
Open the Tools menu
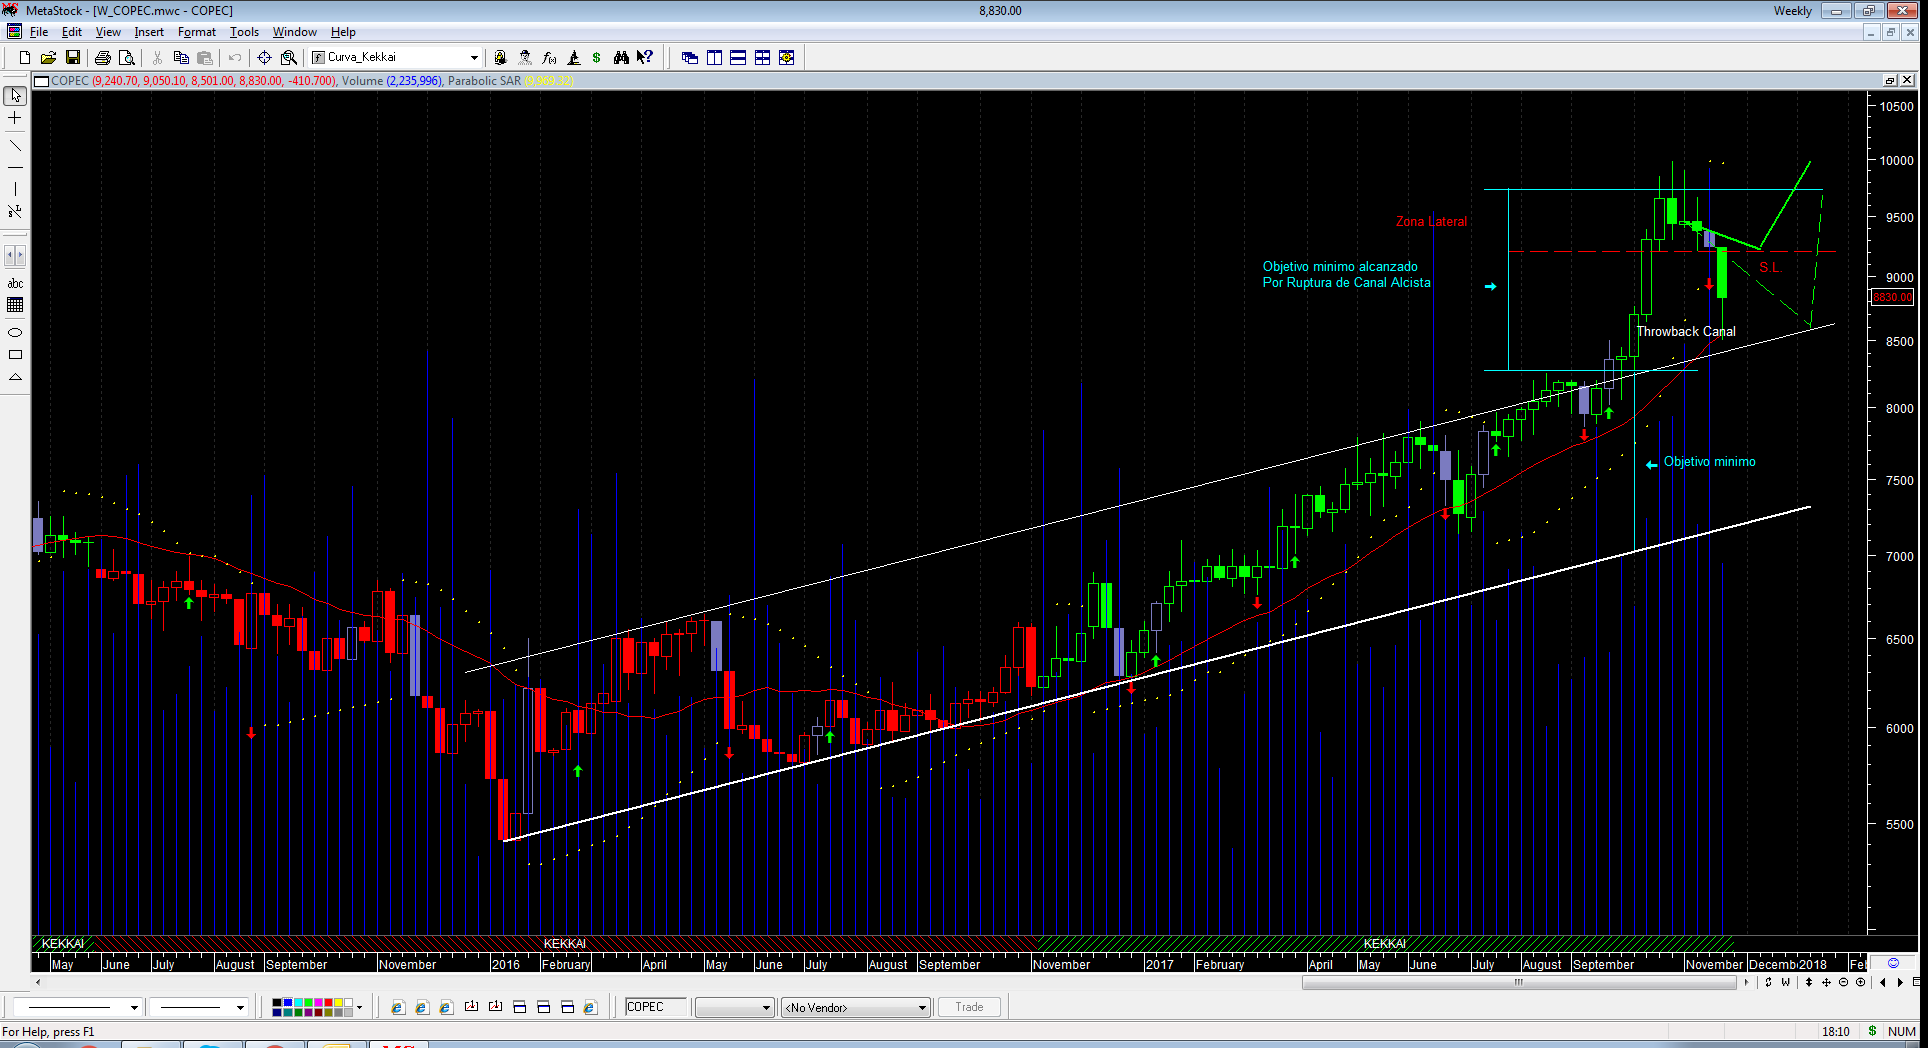coord(244,32)
